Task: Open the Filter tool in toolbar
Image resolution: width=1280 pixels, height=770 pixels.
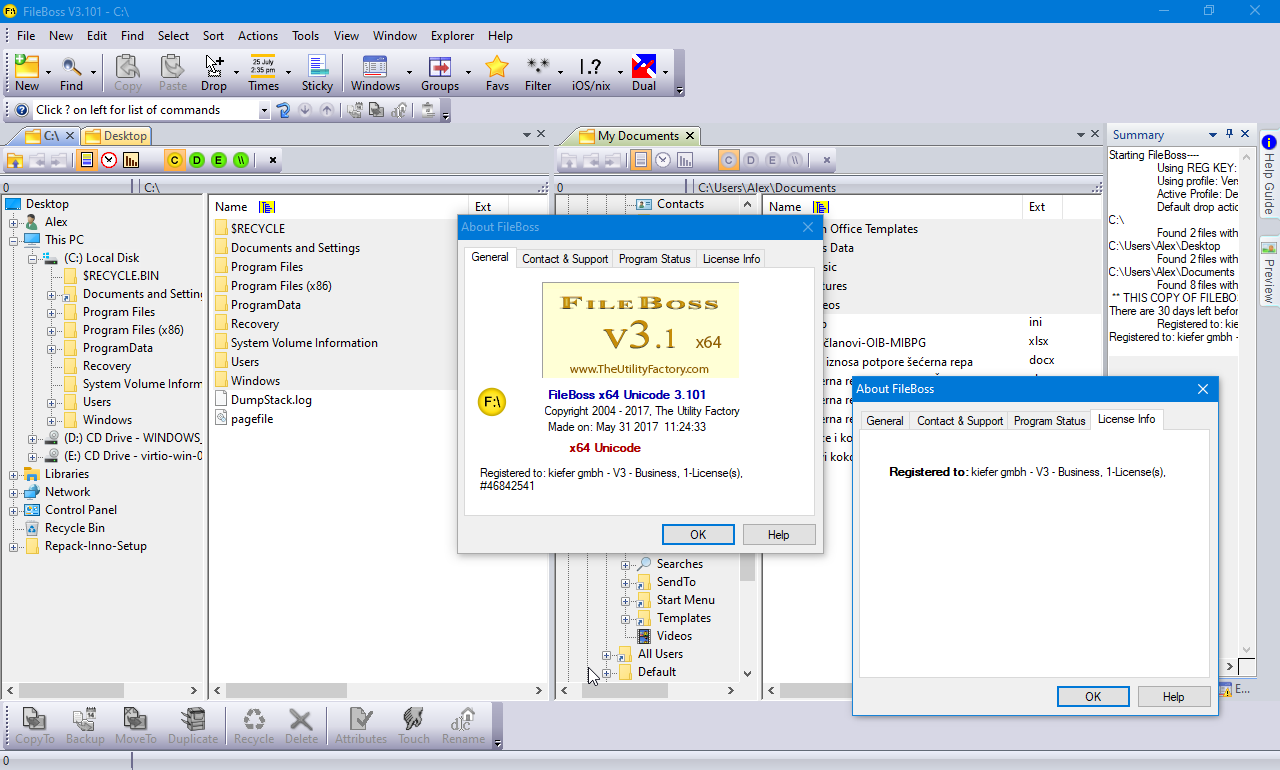Action: pos(538,68)
